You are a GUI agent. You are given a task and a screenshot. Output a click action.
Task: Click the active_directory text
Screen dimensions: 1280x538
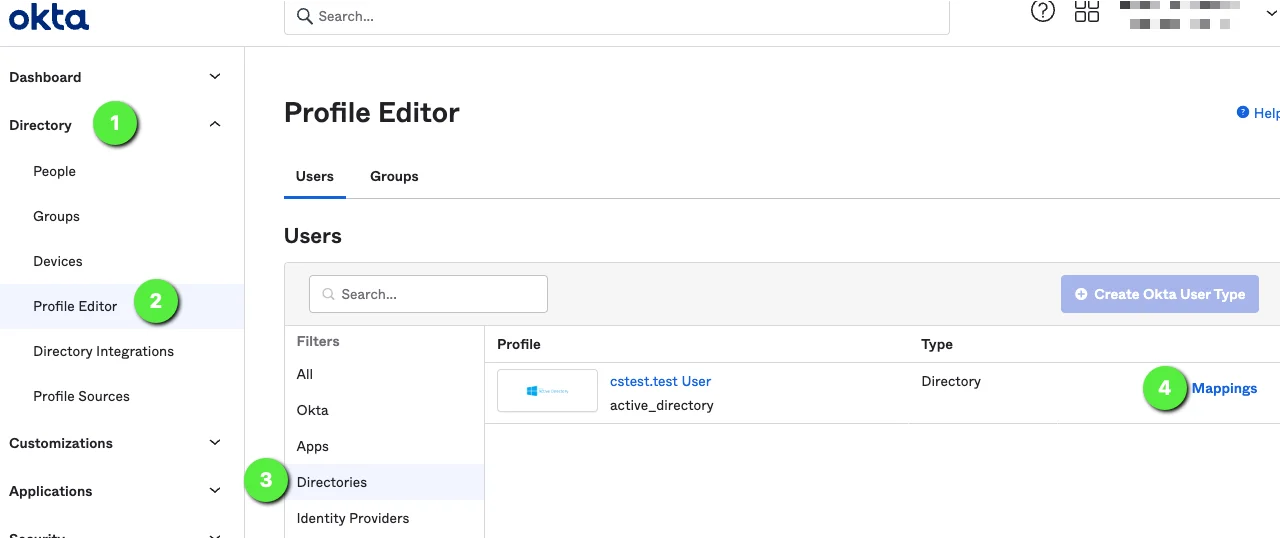662,405
